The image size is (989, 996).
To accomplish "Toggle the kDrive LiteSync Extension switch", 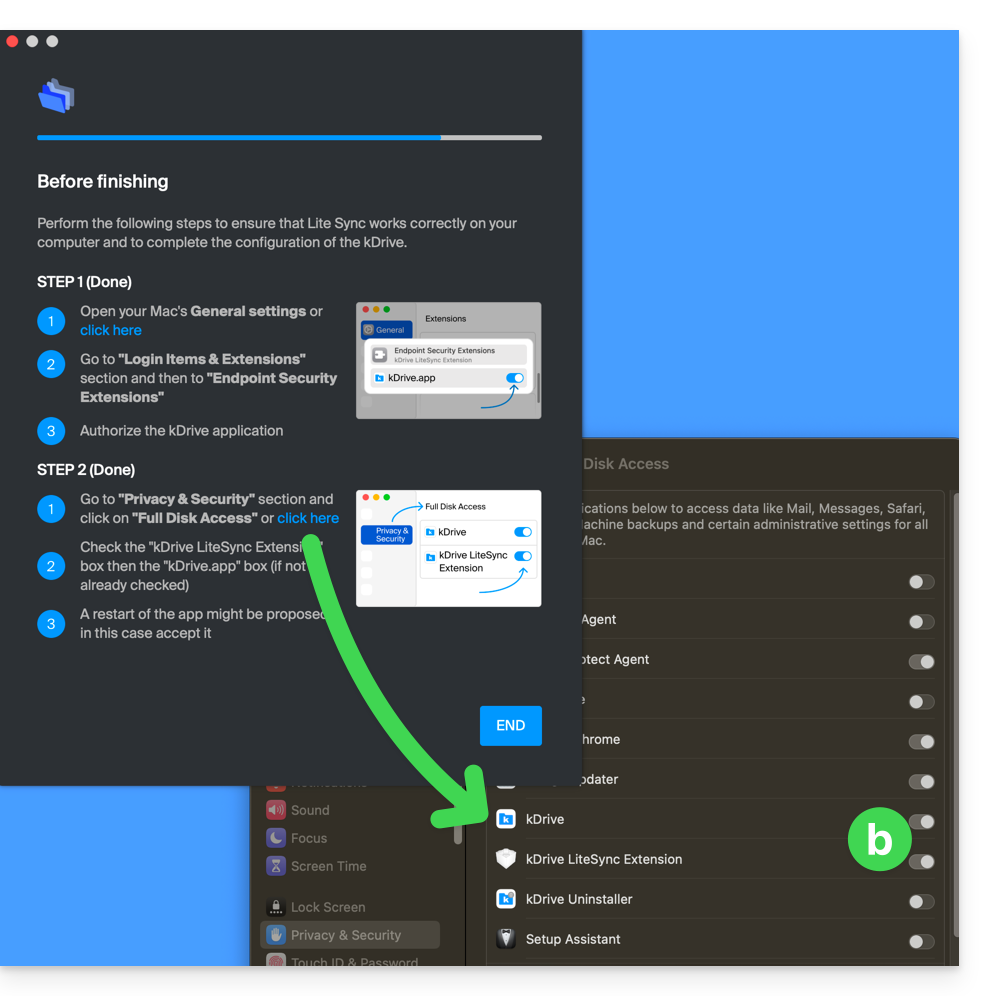I will [x=922, y=862].
